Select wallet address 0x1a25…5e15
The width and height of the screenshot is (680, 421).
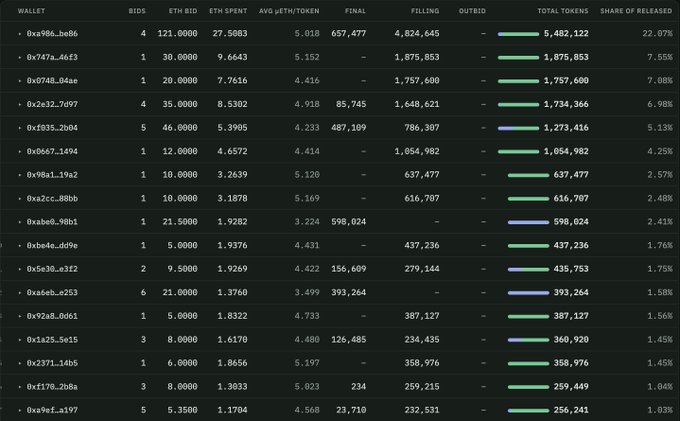52,339
